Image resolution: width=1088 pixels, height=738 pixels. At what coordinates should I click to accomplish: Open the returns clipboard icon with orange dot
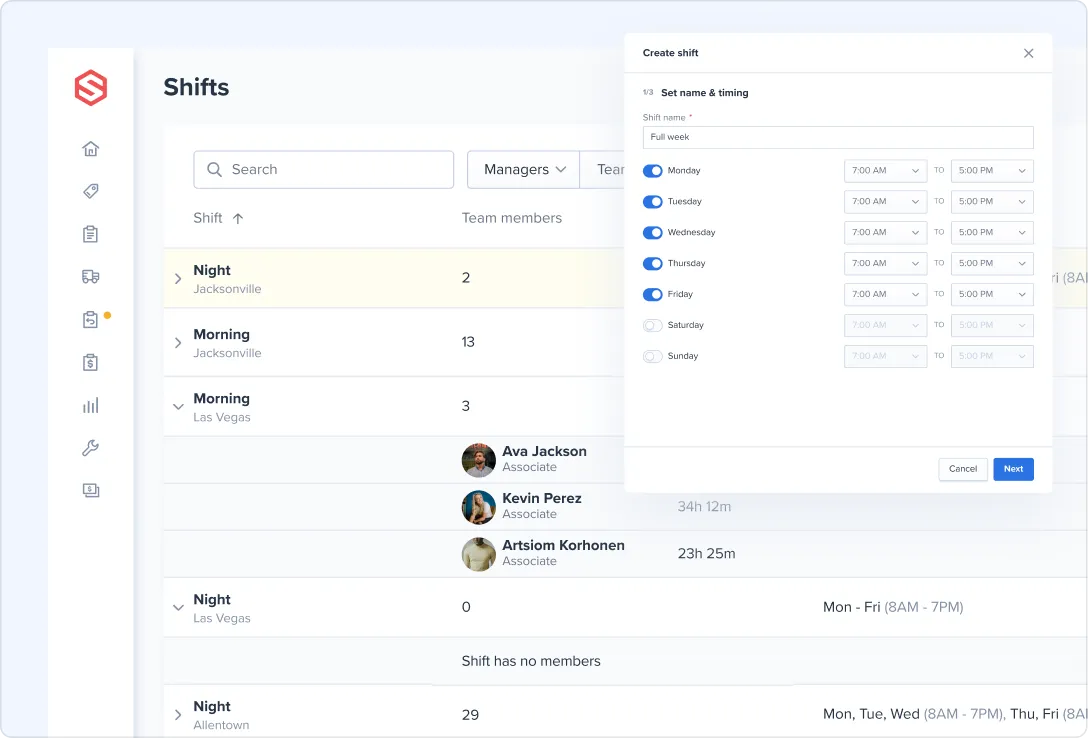90,318
